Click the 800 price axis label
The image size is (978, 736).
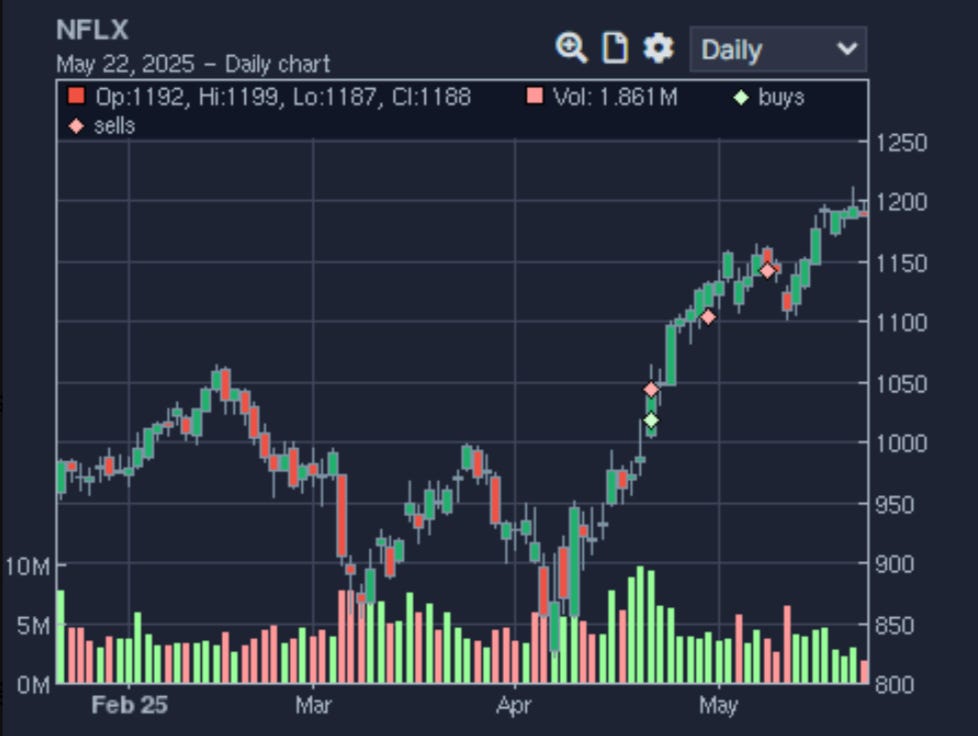[894, 685]
